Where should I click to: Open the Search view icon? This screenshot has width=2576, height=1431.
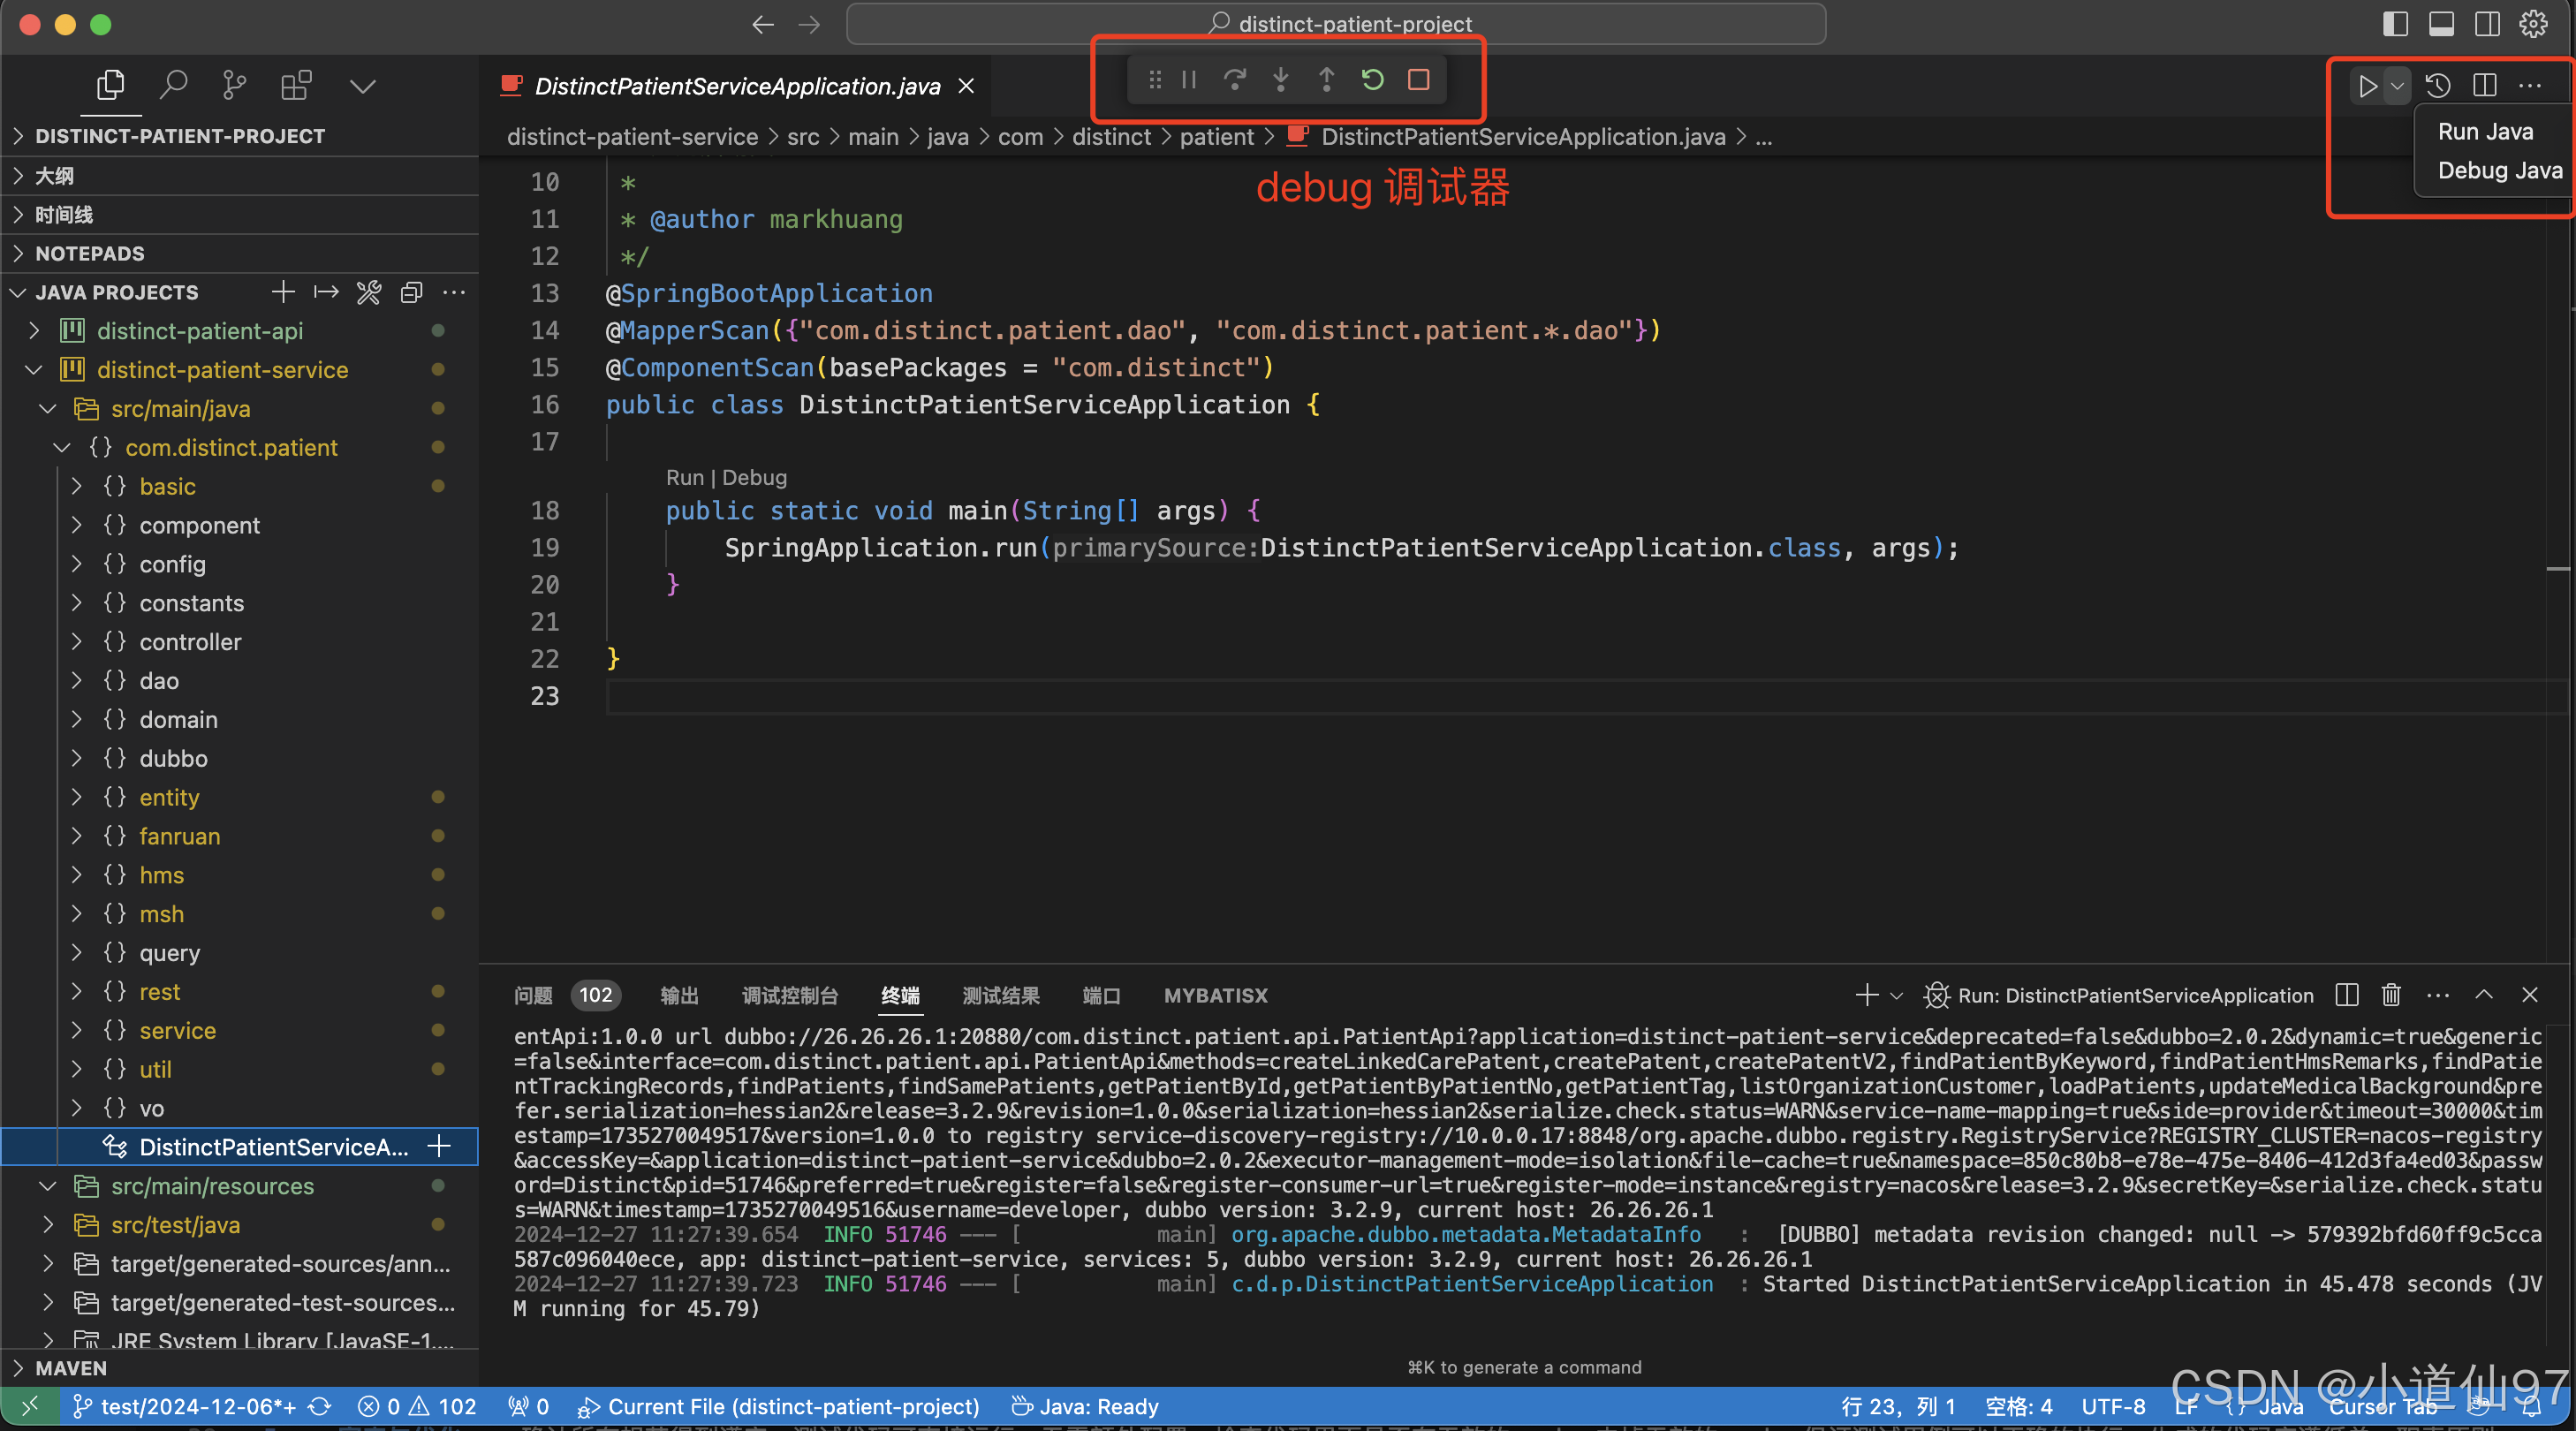(173, 86)
